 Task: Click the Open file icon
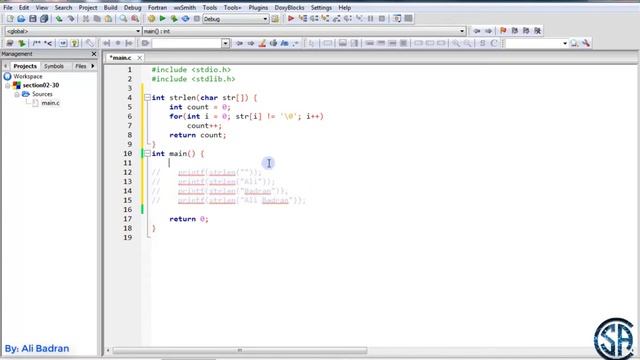click(x=21, y=19)
